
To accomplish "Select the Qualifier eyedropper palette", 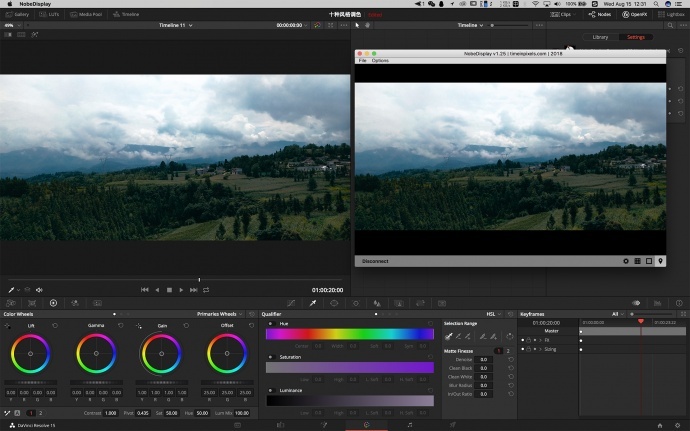I will [x=313, y=303].
